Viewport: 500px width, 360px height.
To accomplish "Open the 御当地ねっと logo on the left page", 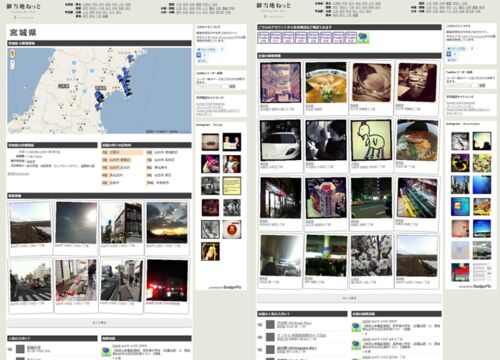I will point(24,6).
